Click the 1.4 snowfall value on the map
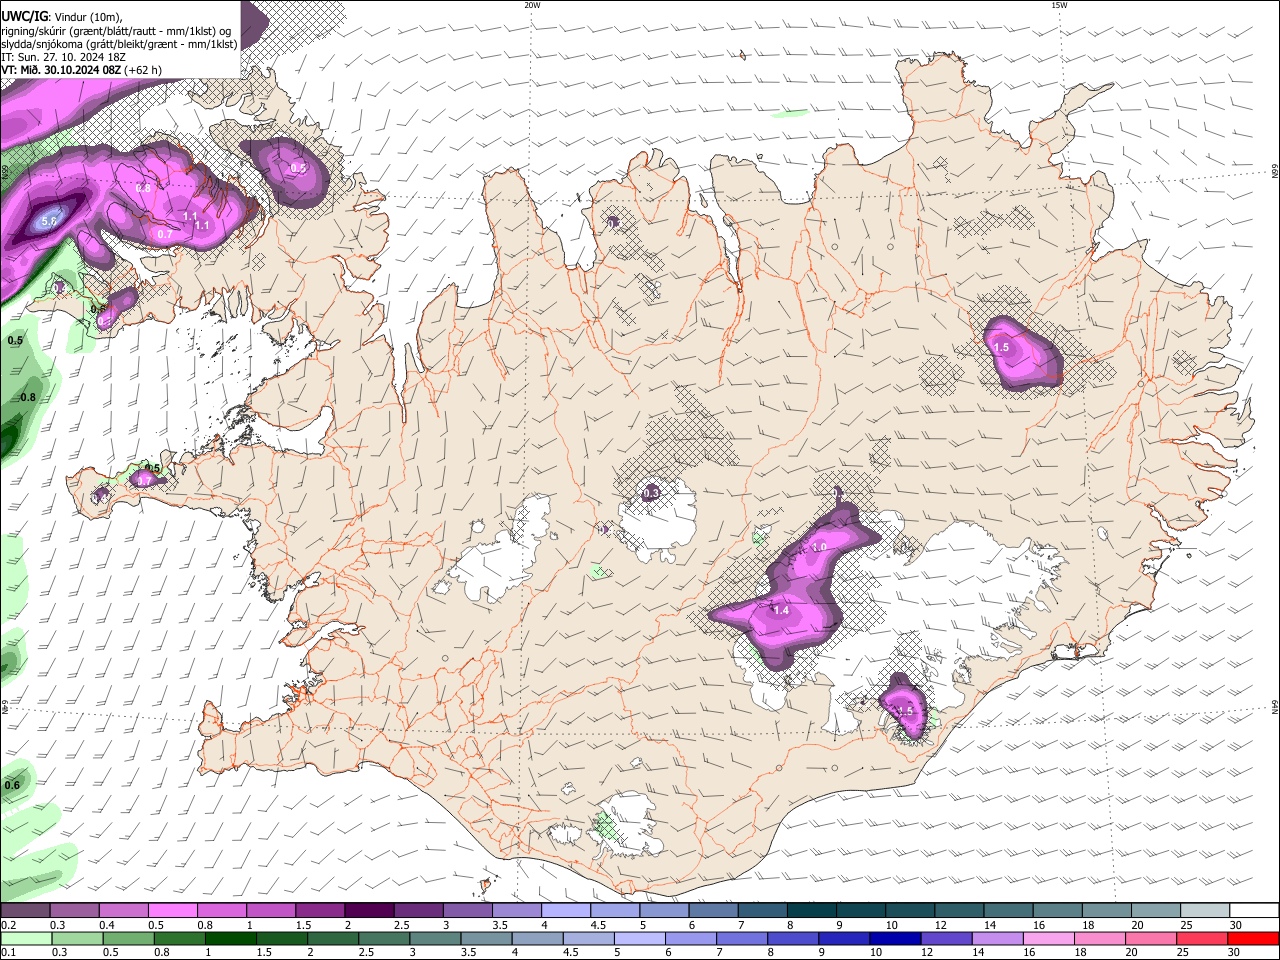Image resolution: width=1280 pixels, height=960 pixels. [x=781, y=610]
